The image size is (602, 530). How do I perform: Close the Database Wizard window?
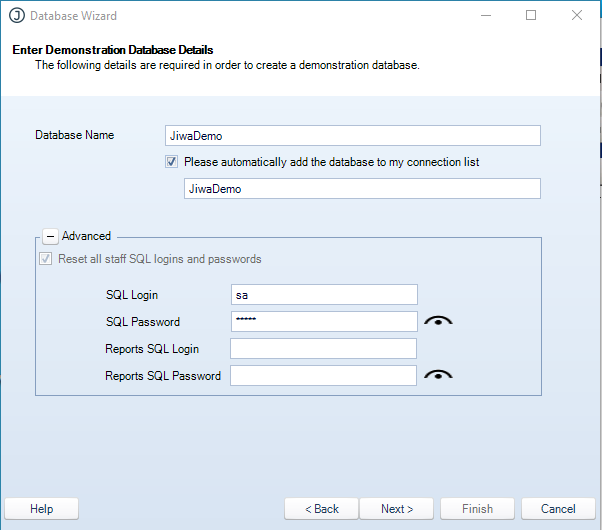click(577, 16)
